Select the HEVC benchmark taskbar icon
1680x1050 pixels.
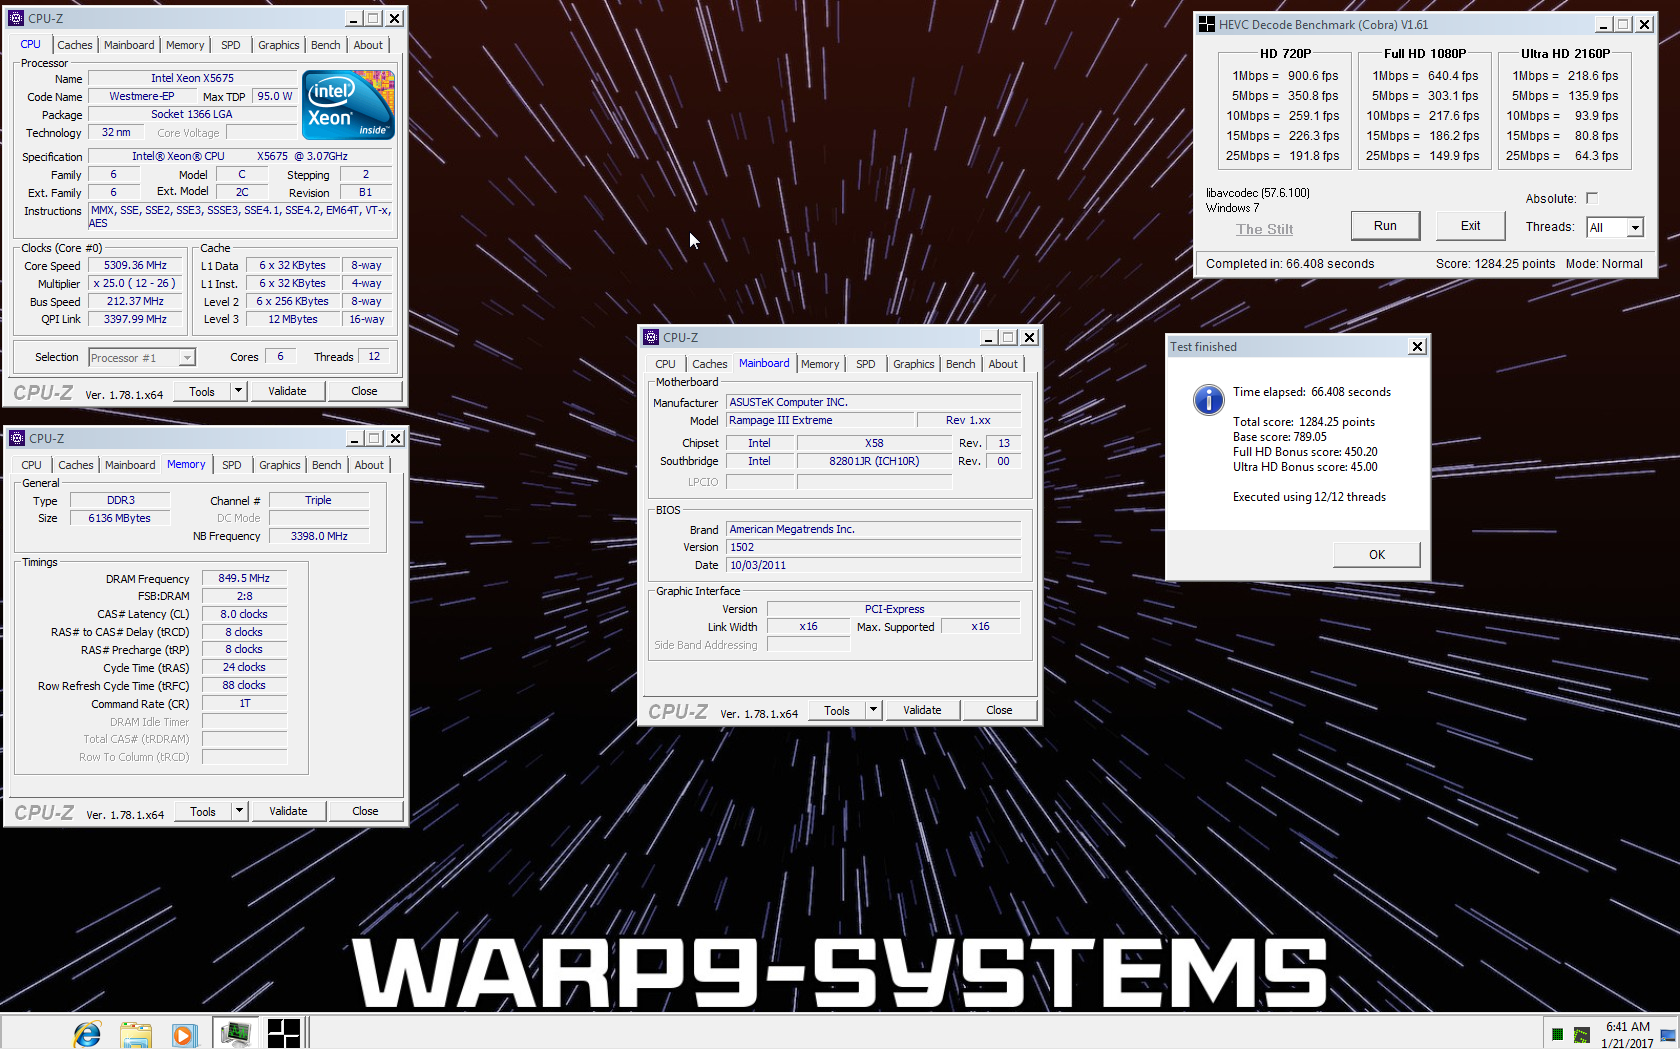point(283,1033)
